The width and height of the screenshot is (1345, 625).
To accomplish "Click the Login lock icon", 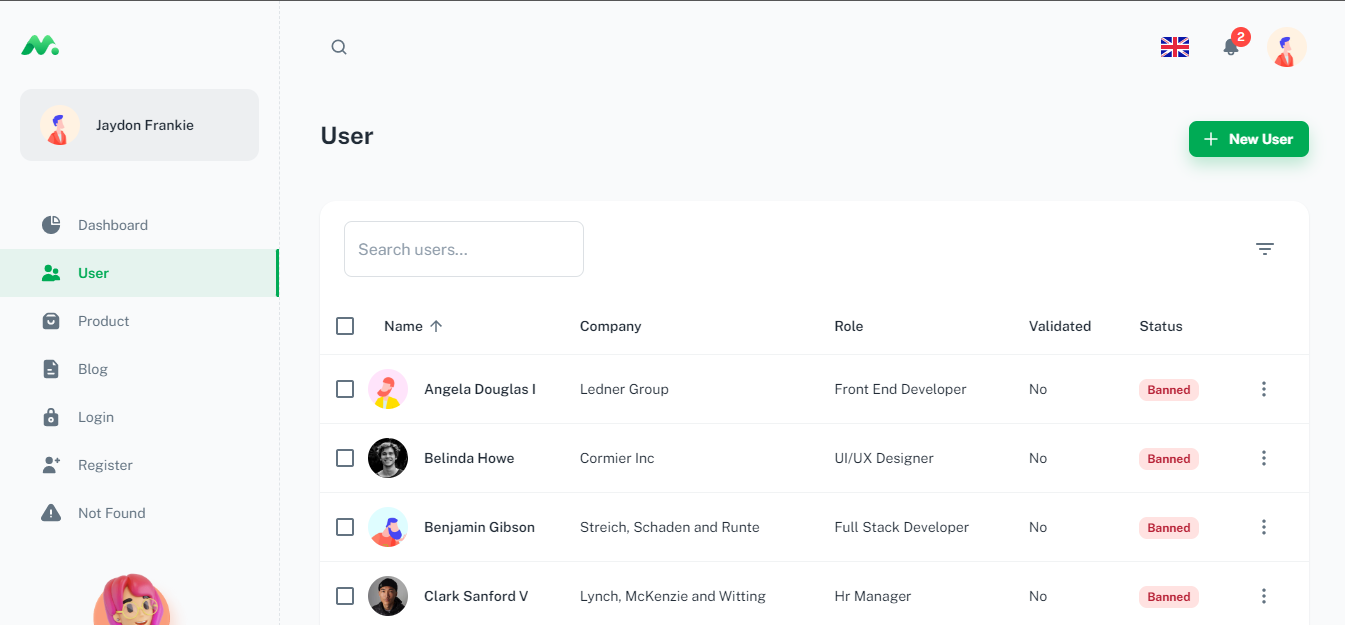I will 51,417.
